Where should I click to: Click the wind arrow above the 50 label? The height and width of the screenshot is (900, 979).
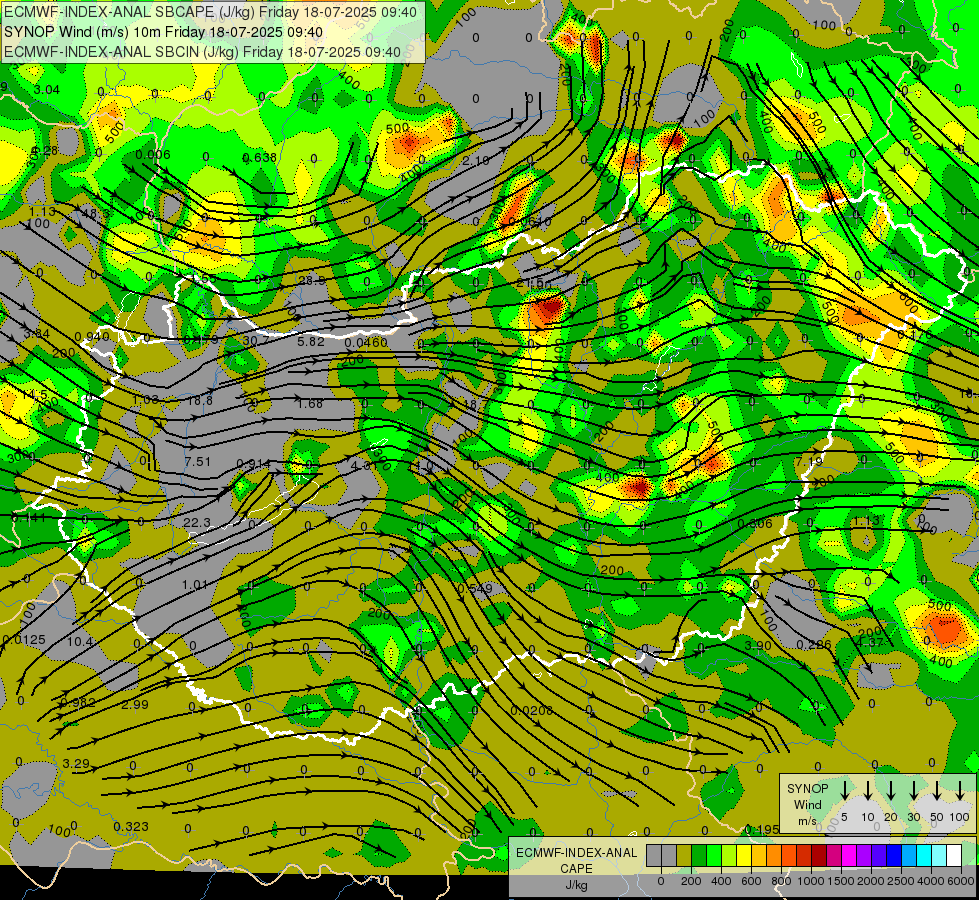(x=937, y=789)
